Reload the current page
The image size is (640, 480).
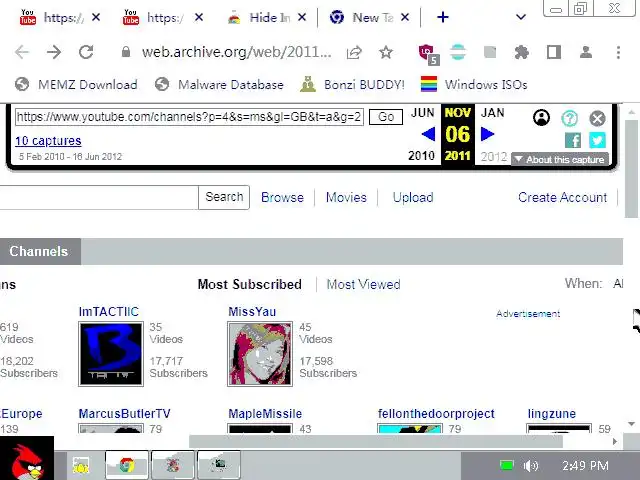click(86, 52)
